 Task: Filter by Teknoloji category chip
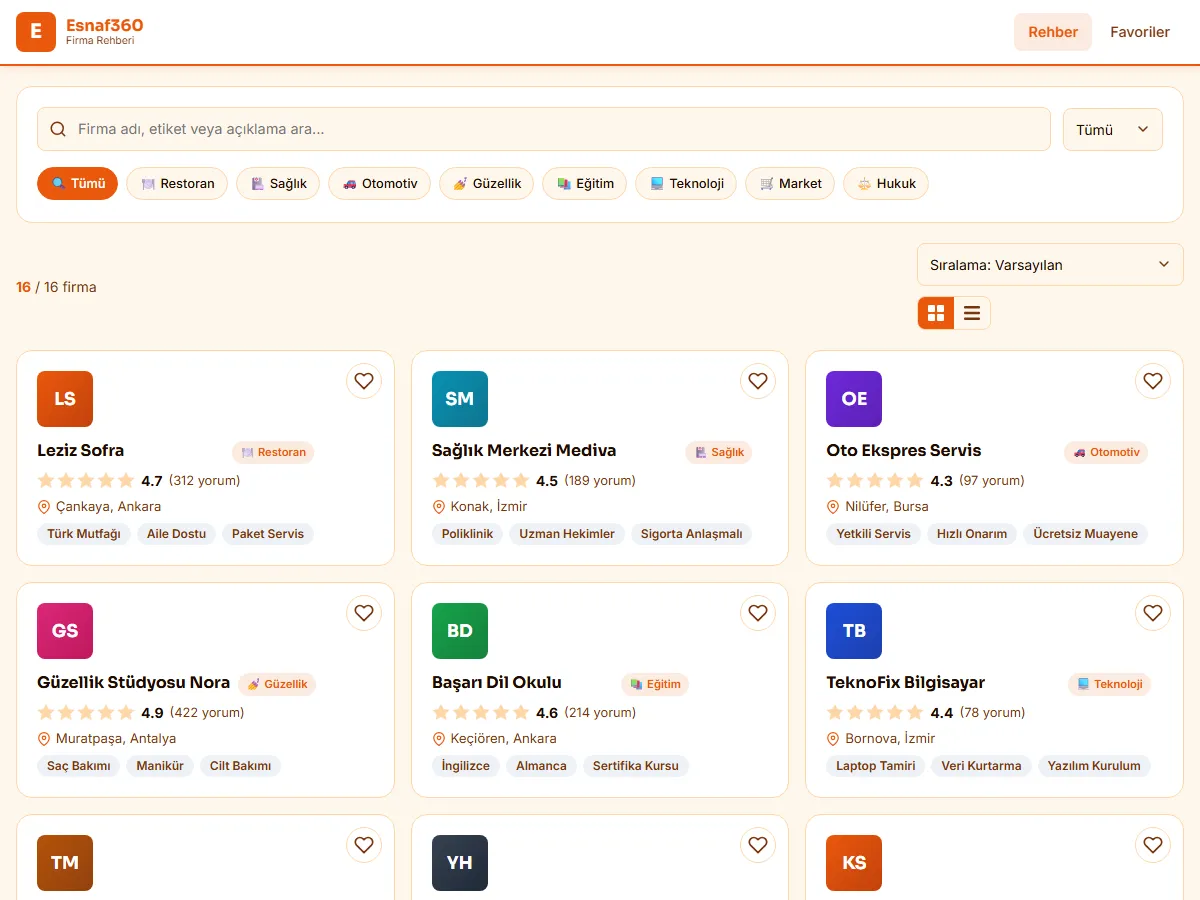click(x=686, y=184)
